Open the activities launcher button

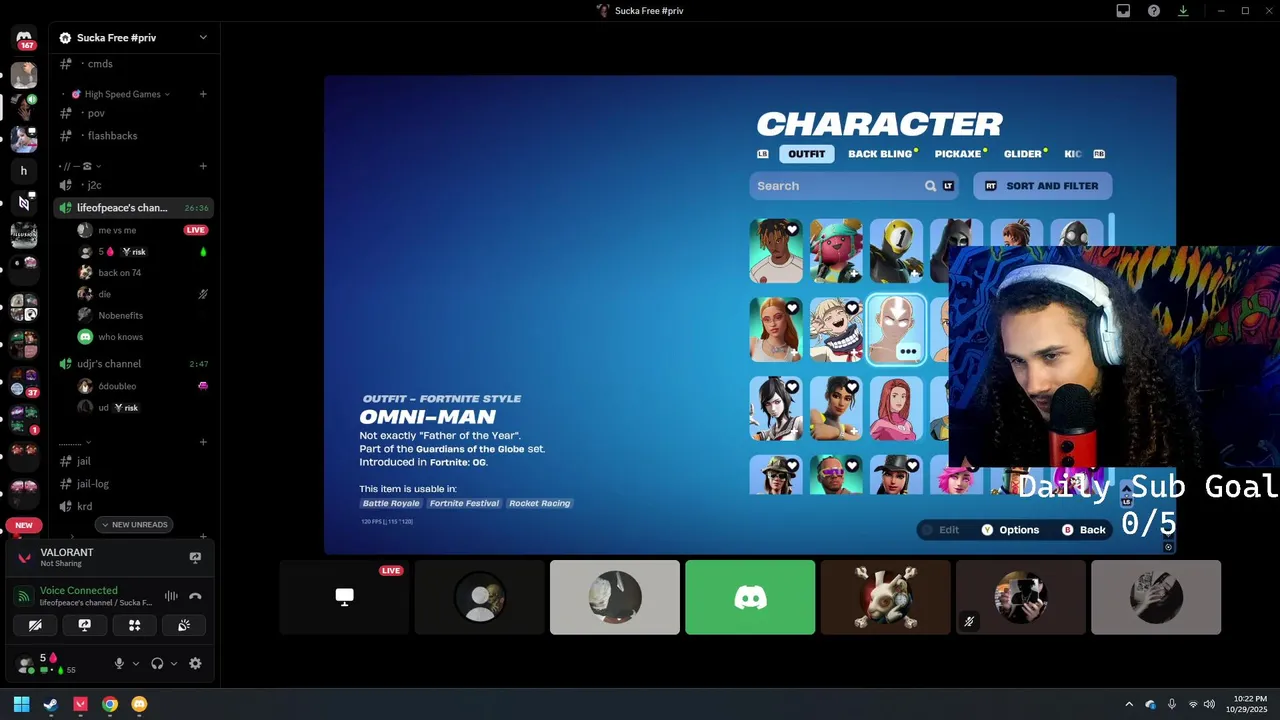point(134,625)
